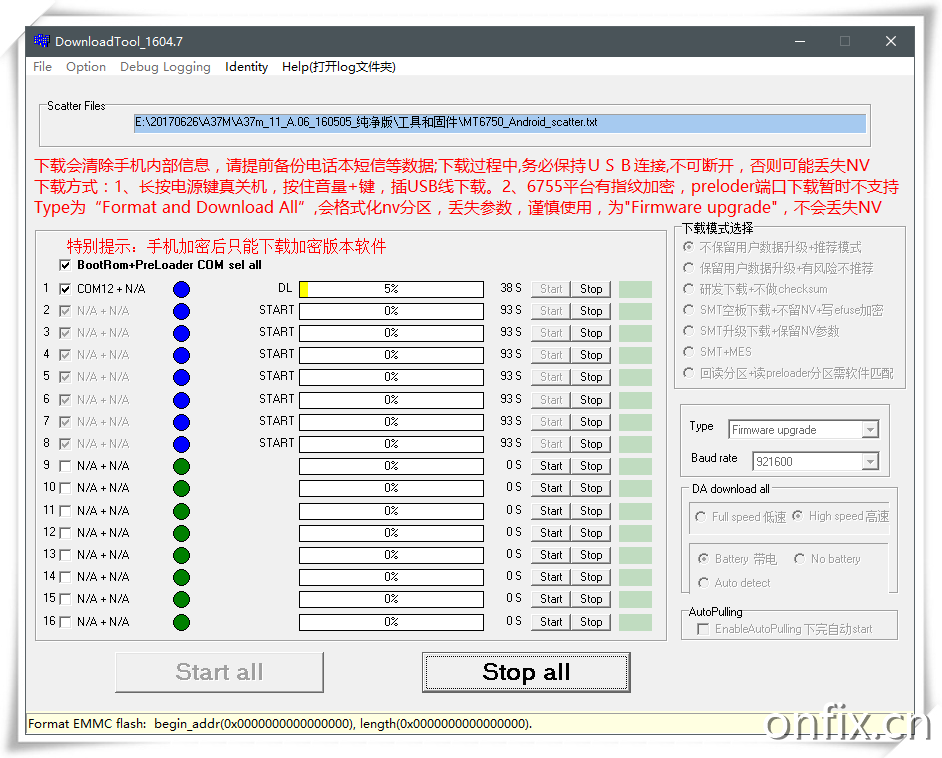942x758 pixels.
Task: Check EnableAutoPulling option
Action: [x=702, y=629]
